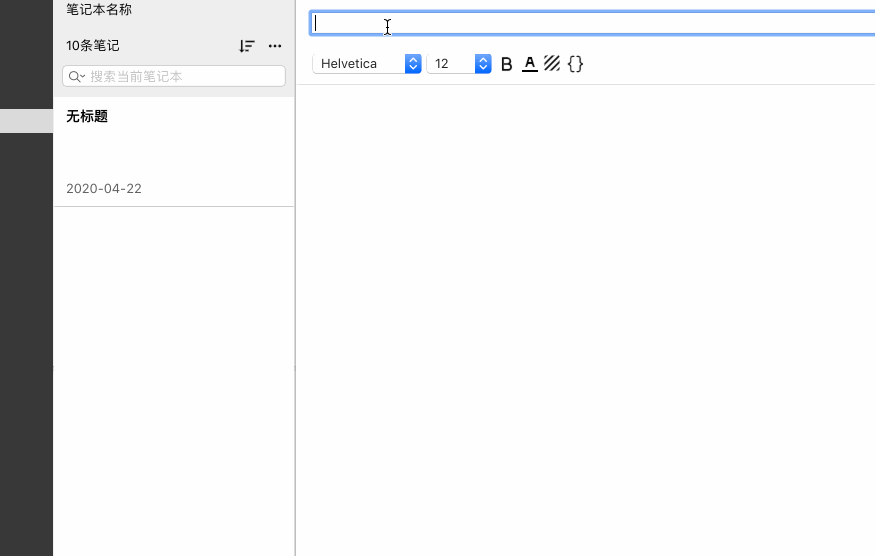Apply highlight with the striped icon

click(552, 64)
